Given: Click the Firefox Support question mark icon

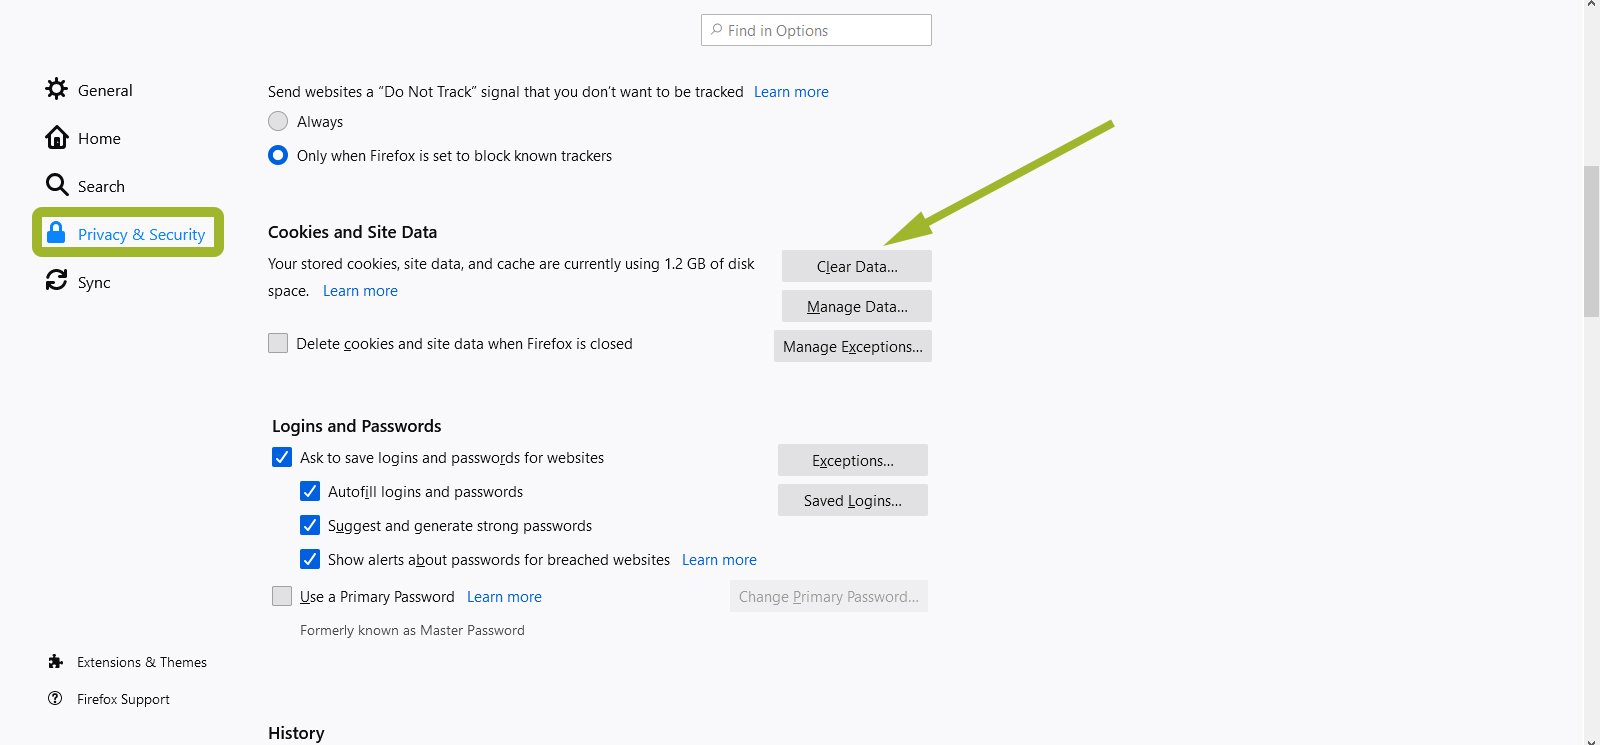Looking at the screenshot, I should pyautogui.click(x=55, y=699).
